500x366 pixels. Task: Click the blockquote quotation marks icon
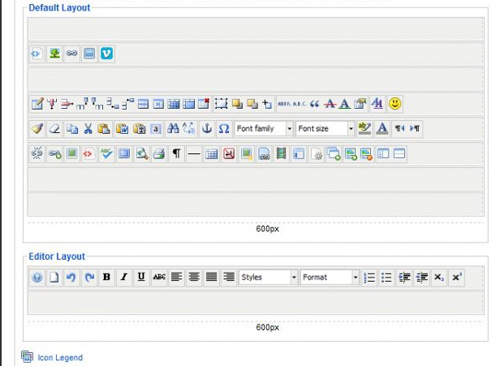(x=314, y=104)
